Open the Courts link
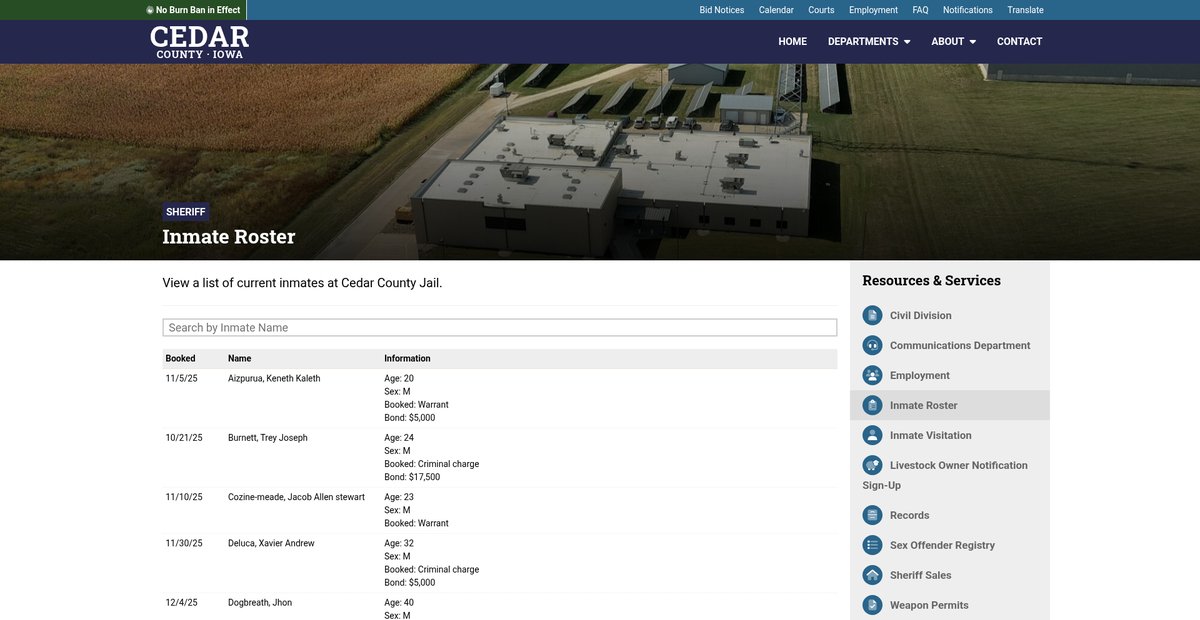 821,10
